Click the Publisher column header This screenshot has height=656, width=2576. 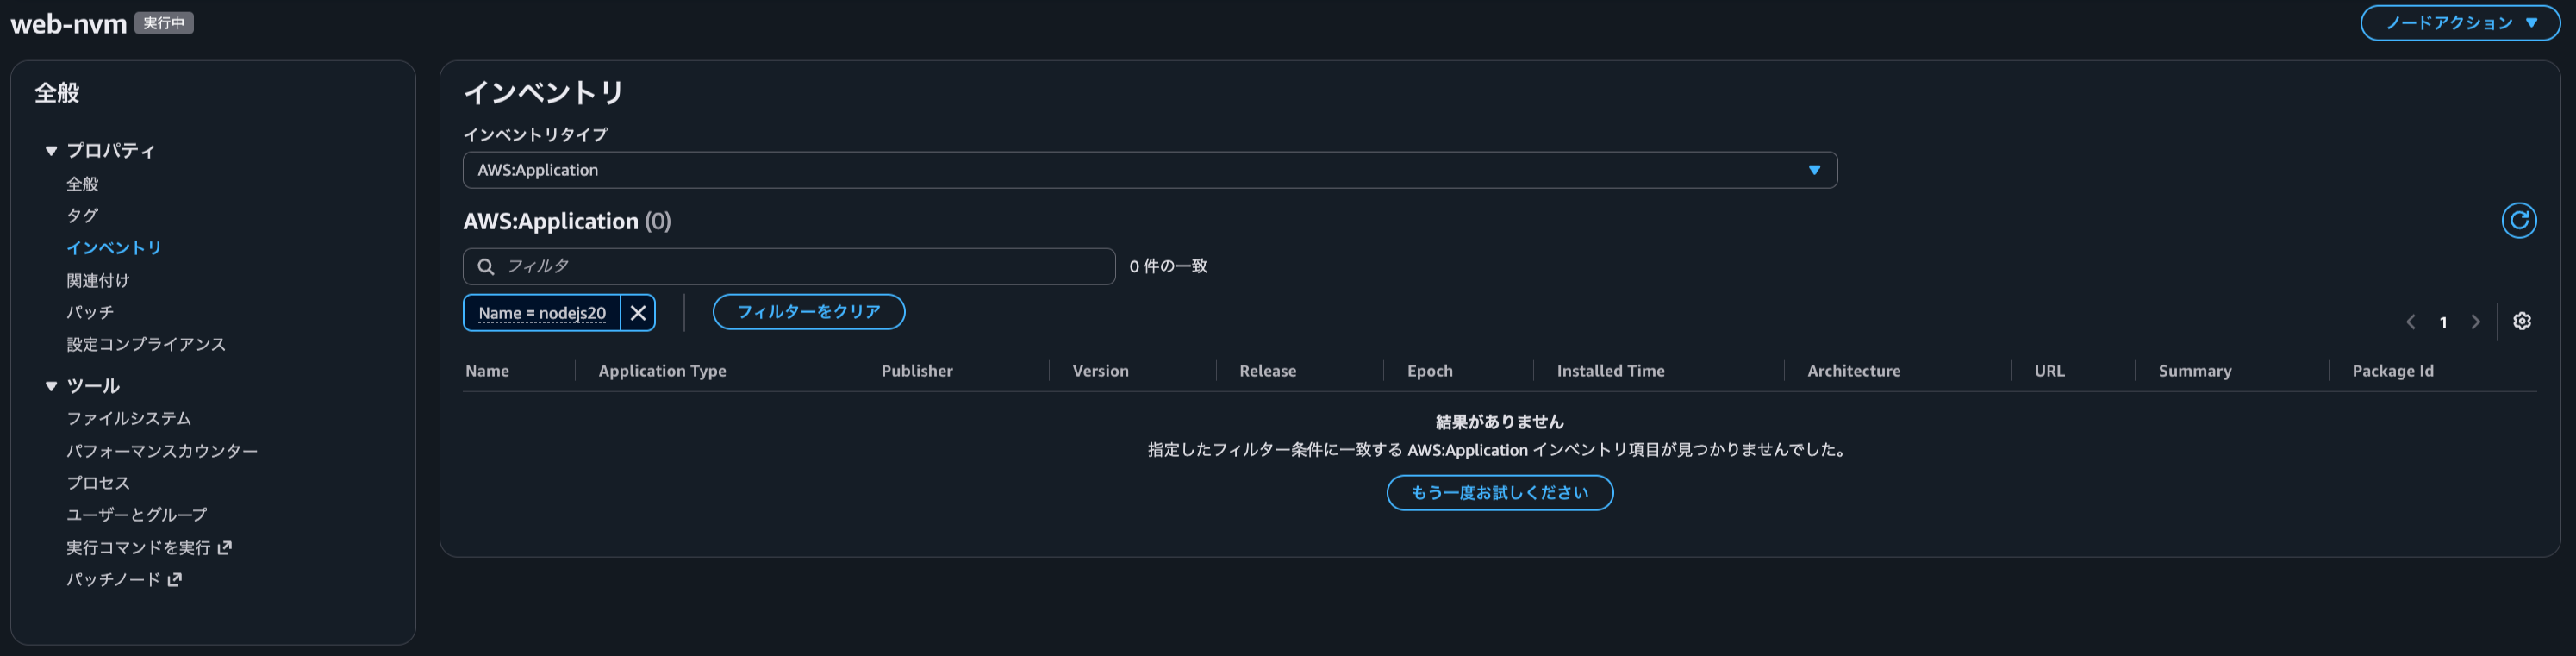click(917, 371)
